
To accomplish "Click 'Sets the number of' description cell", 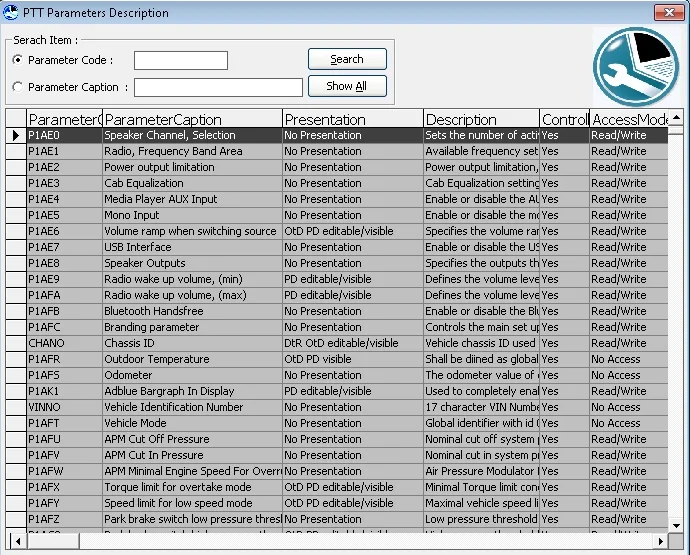I will pos(481,135).
